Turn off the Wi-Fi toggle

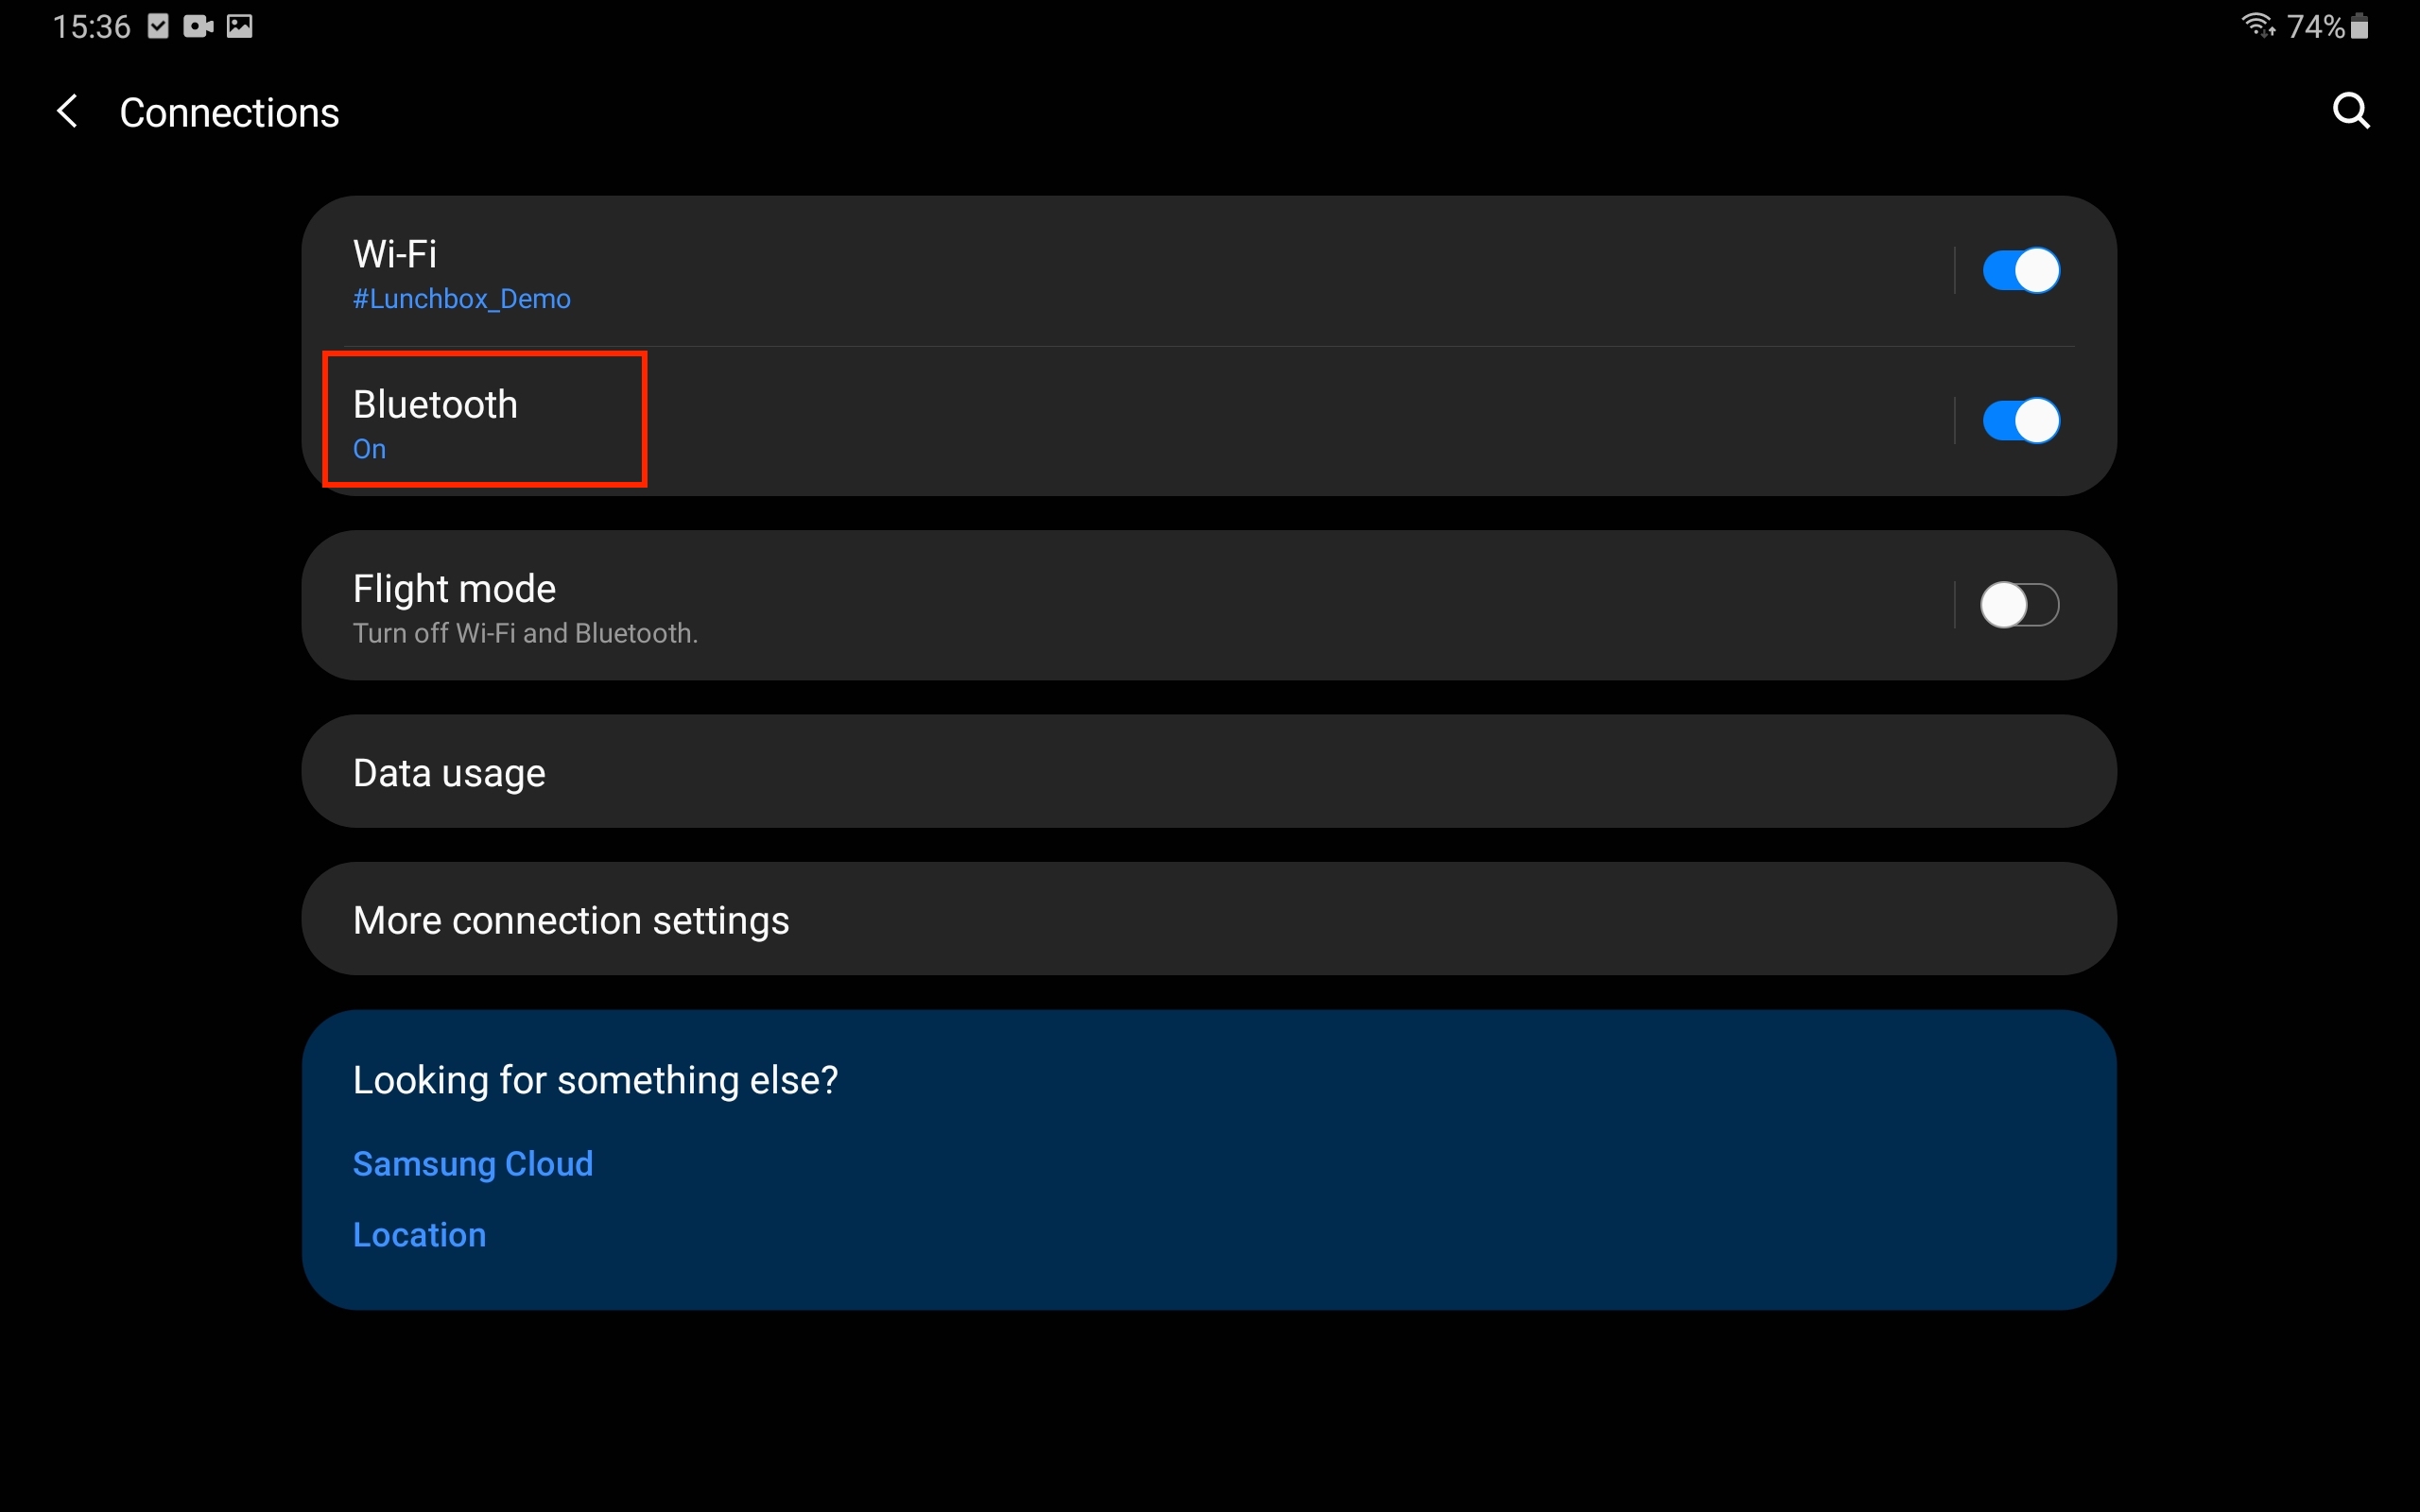[2020, 270]
